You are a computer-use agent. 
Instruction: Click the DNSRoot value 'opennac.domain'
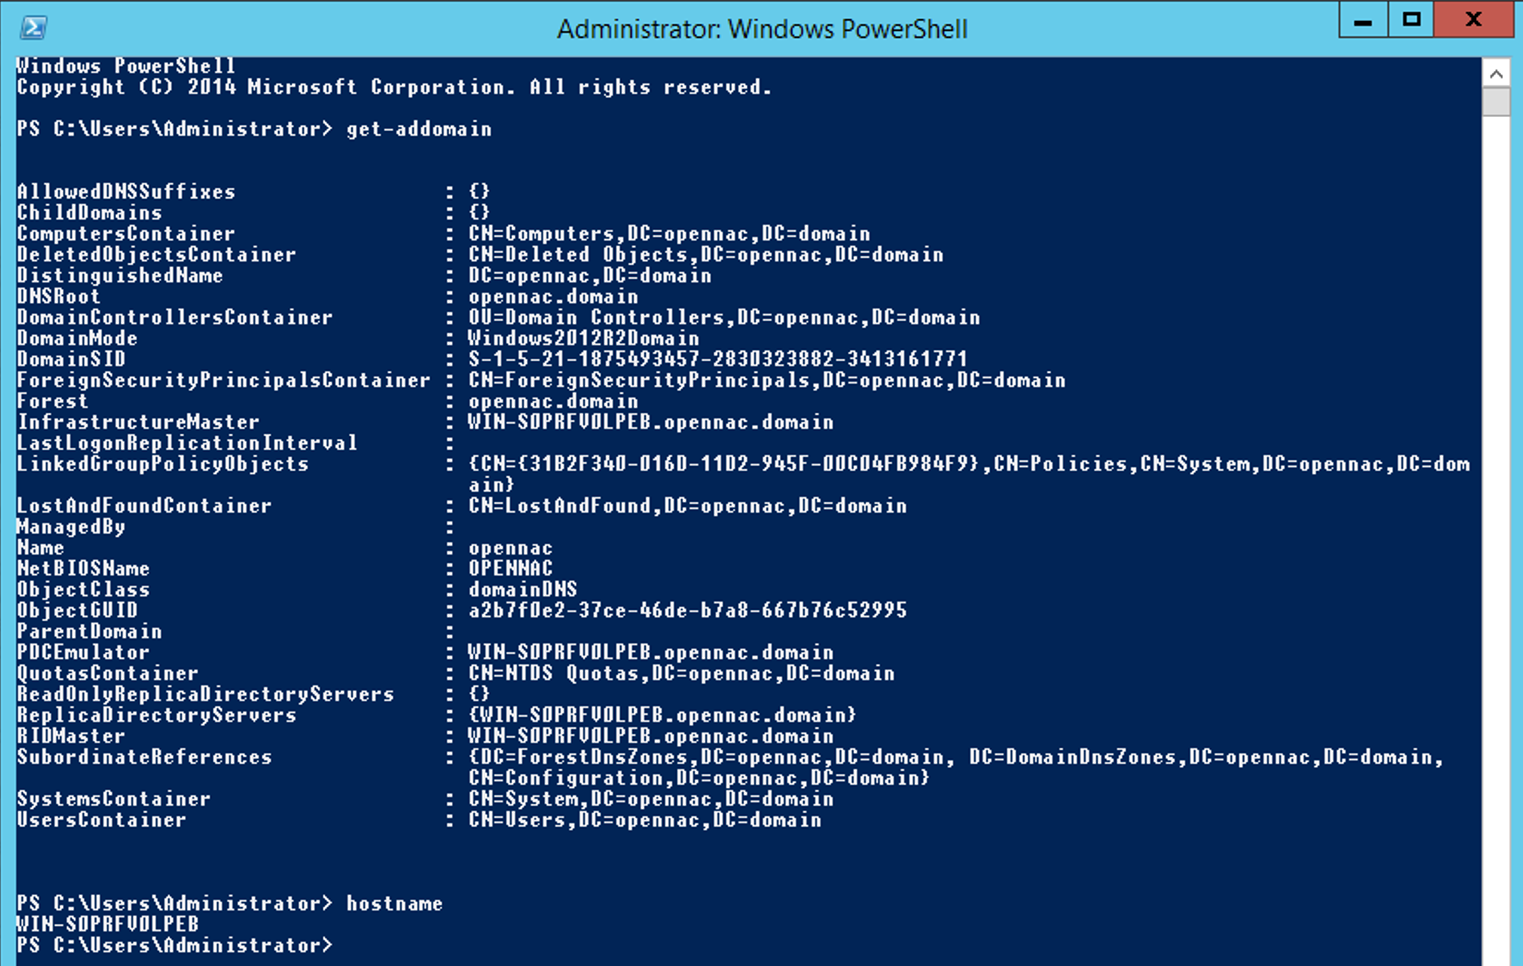click(x=553, y=296)
